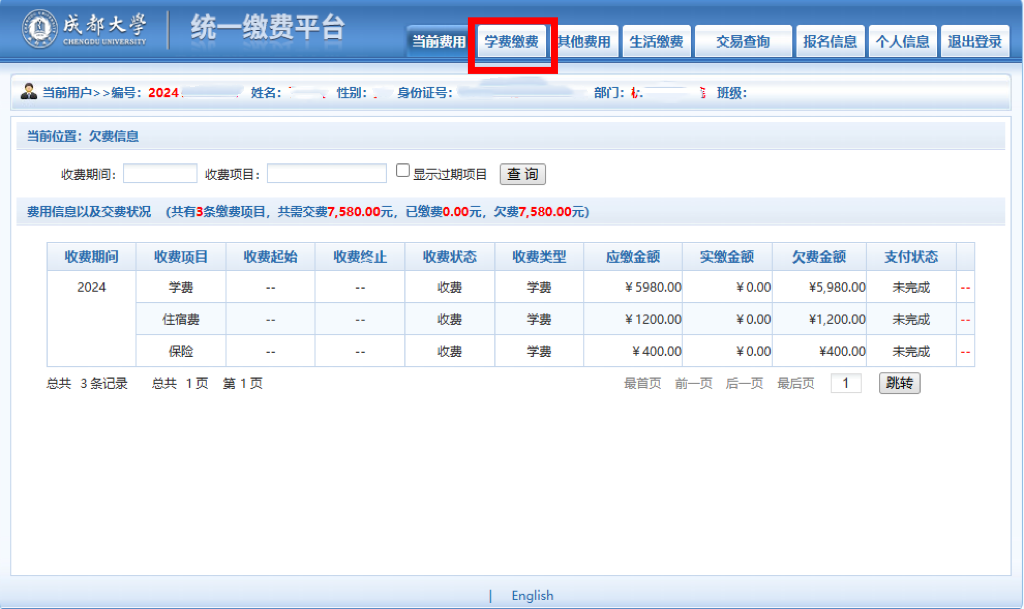1024x609 pixels.
Task: Click the 前一页 previous page link
Action: 694,384
